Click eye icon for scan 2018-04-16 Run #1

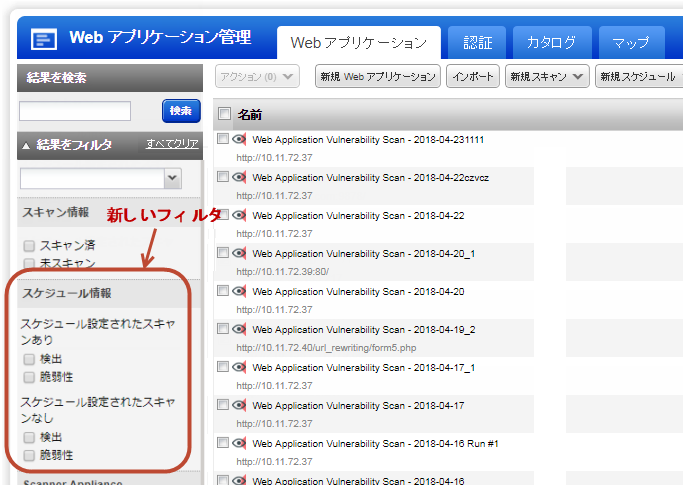239,443
